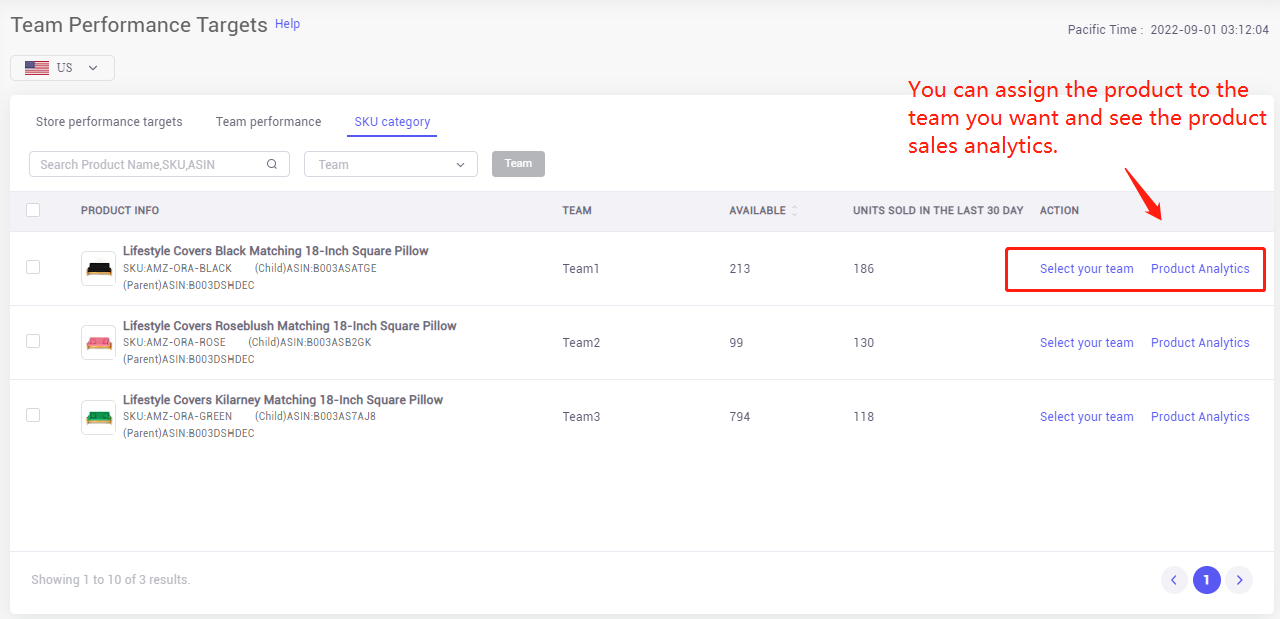Open black pillow product thumbnail

(x=98, y=269)
